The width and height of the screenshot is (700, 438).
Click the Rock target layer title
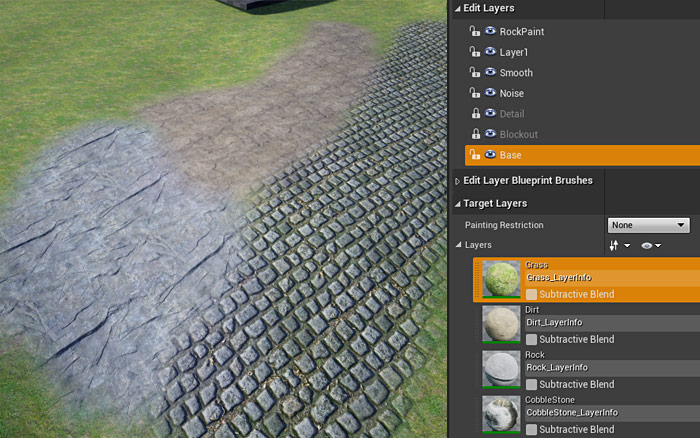(x=535, y=355)
